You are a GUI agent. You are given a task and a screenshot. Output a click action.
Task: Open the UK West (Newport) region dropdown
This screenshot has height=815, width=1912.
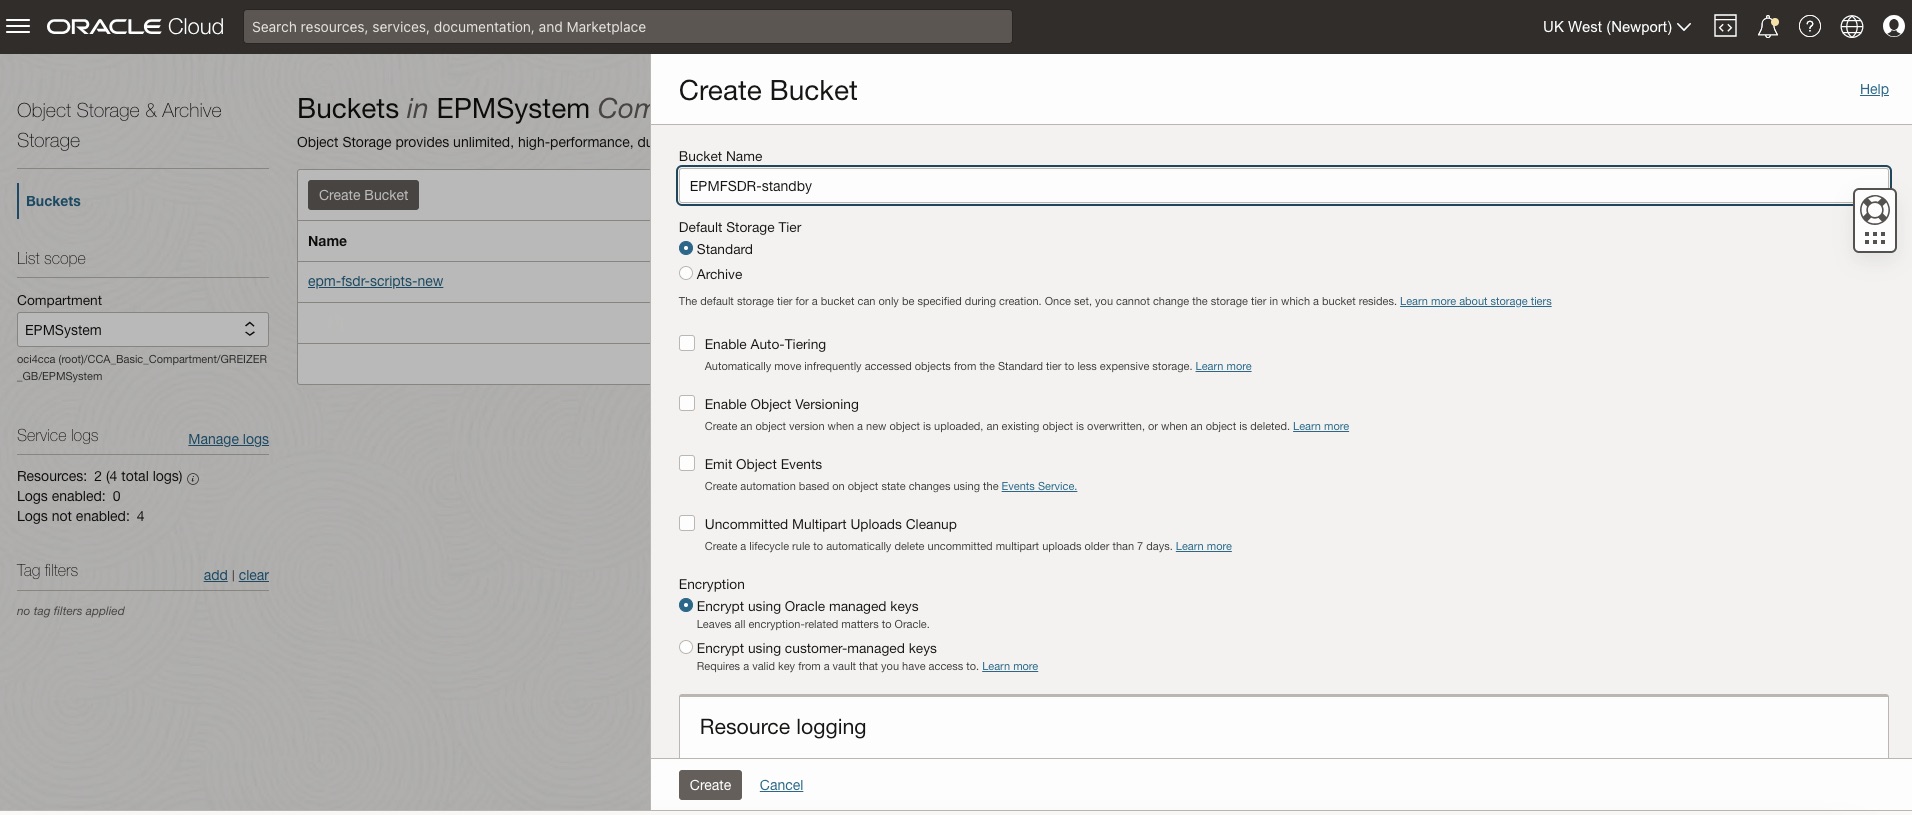(x=1616, y=27)
